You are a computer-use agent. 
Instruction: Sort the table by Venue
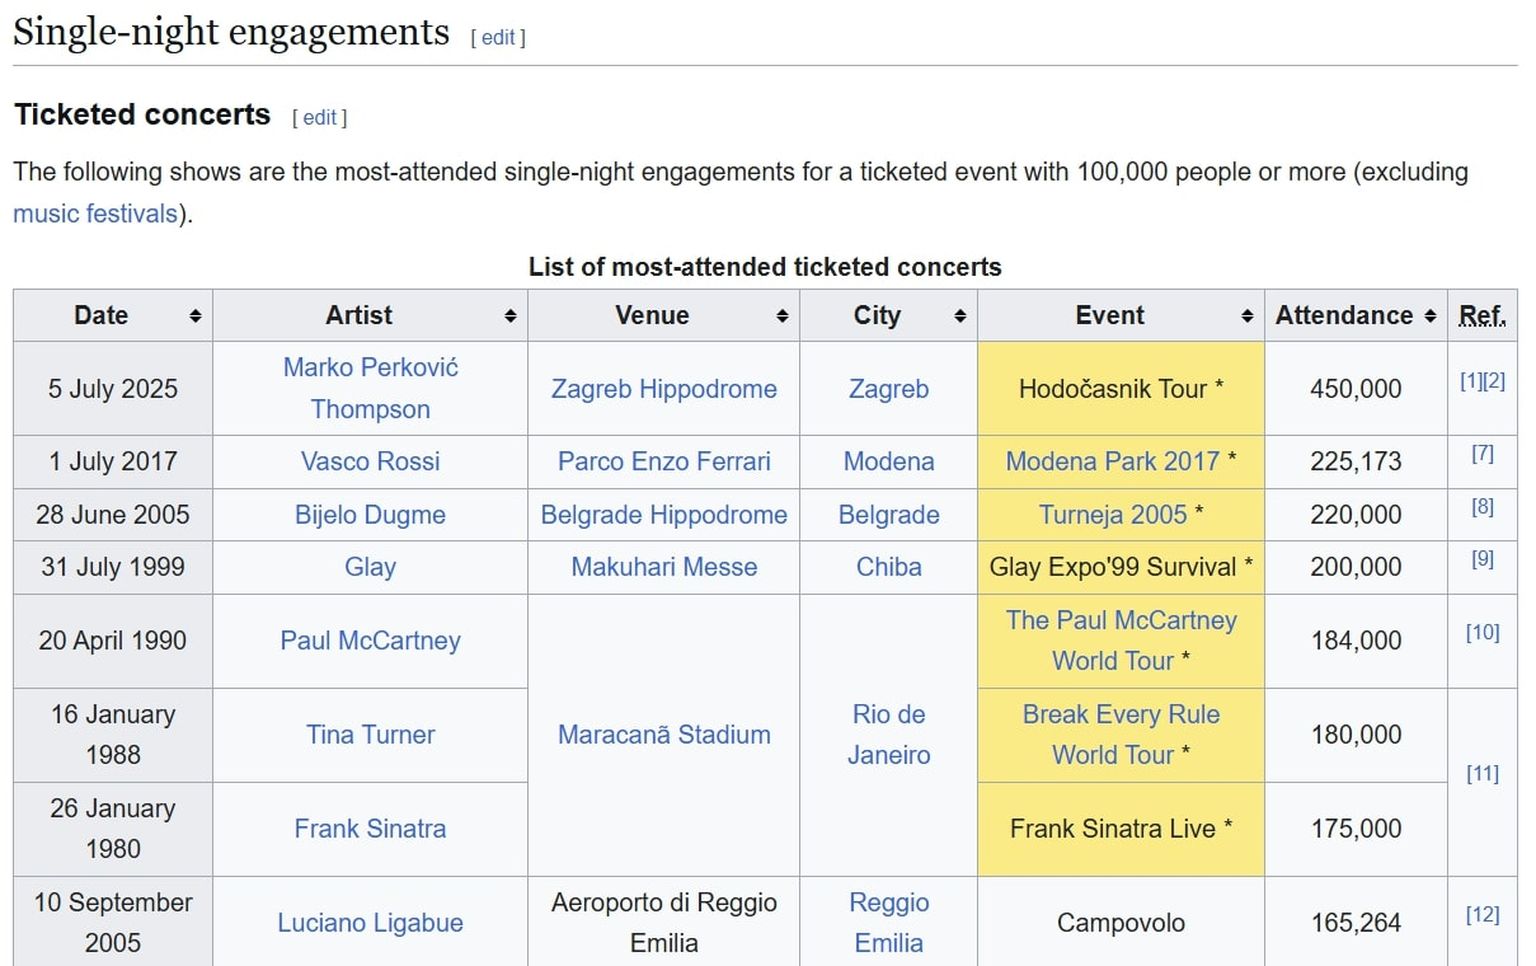click(782, 316)
